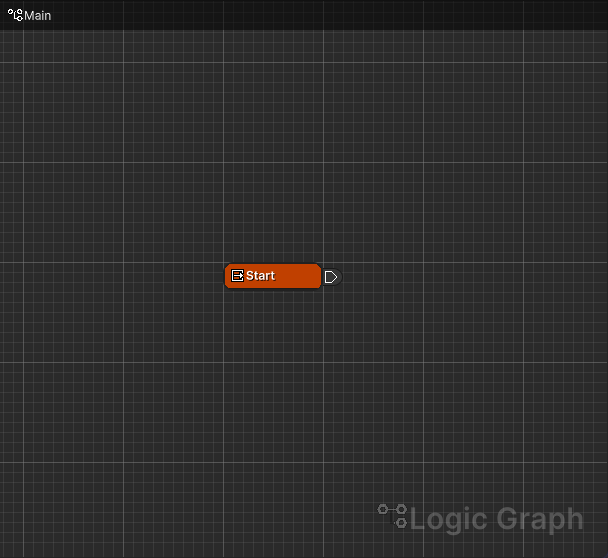
Task: Click the graph icon beside Main
Action: coord(15,15)
